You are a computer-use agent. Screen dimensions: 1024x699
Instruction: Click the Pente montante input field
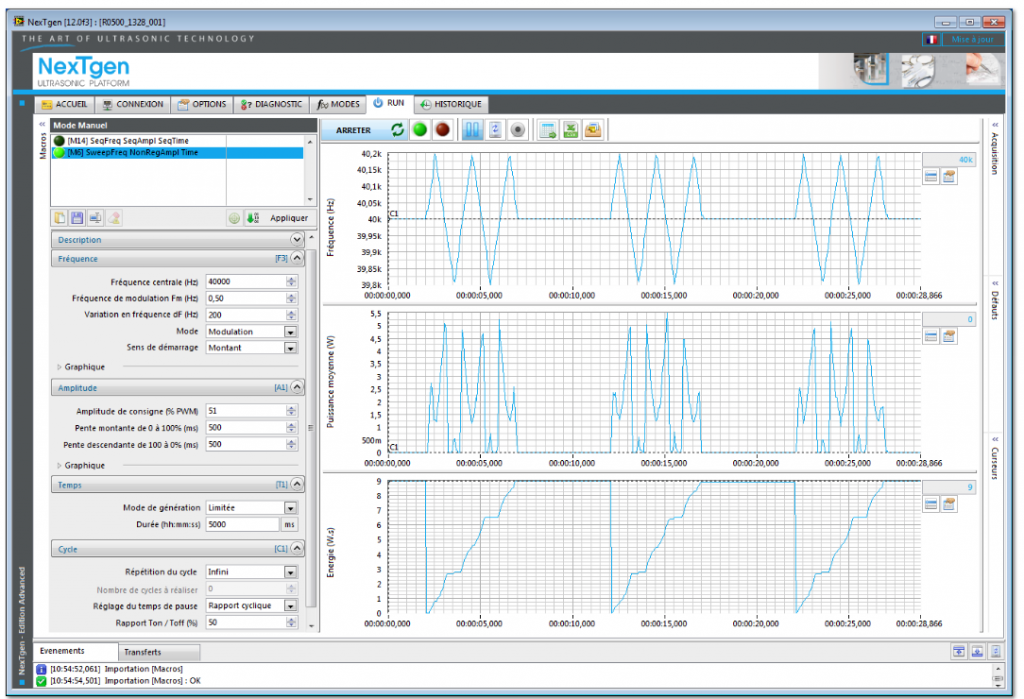(246, 428)
